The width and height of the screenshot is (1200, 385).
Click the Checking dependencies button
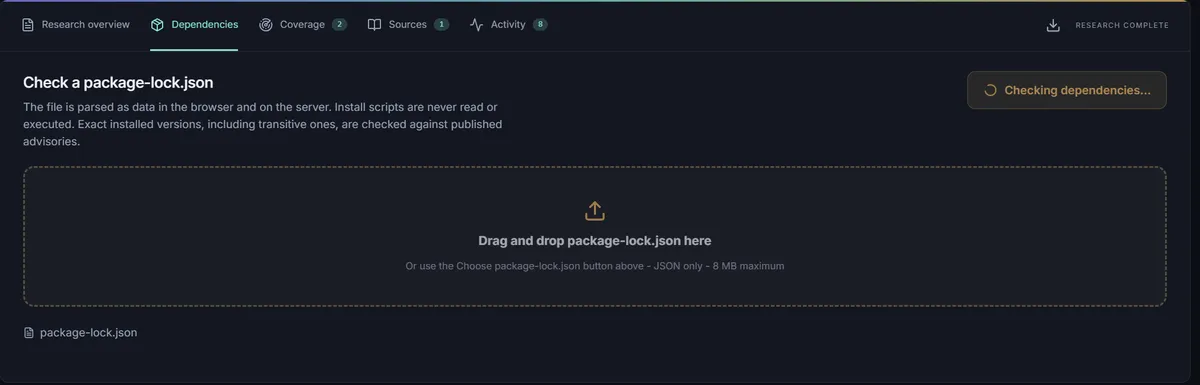coord(1066,90)
